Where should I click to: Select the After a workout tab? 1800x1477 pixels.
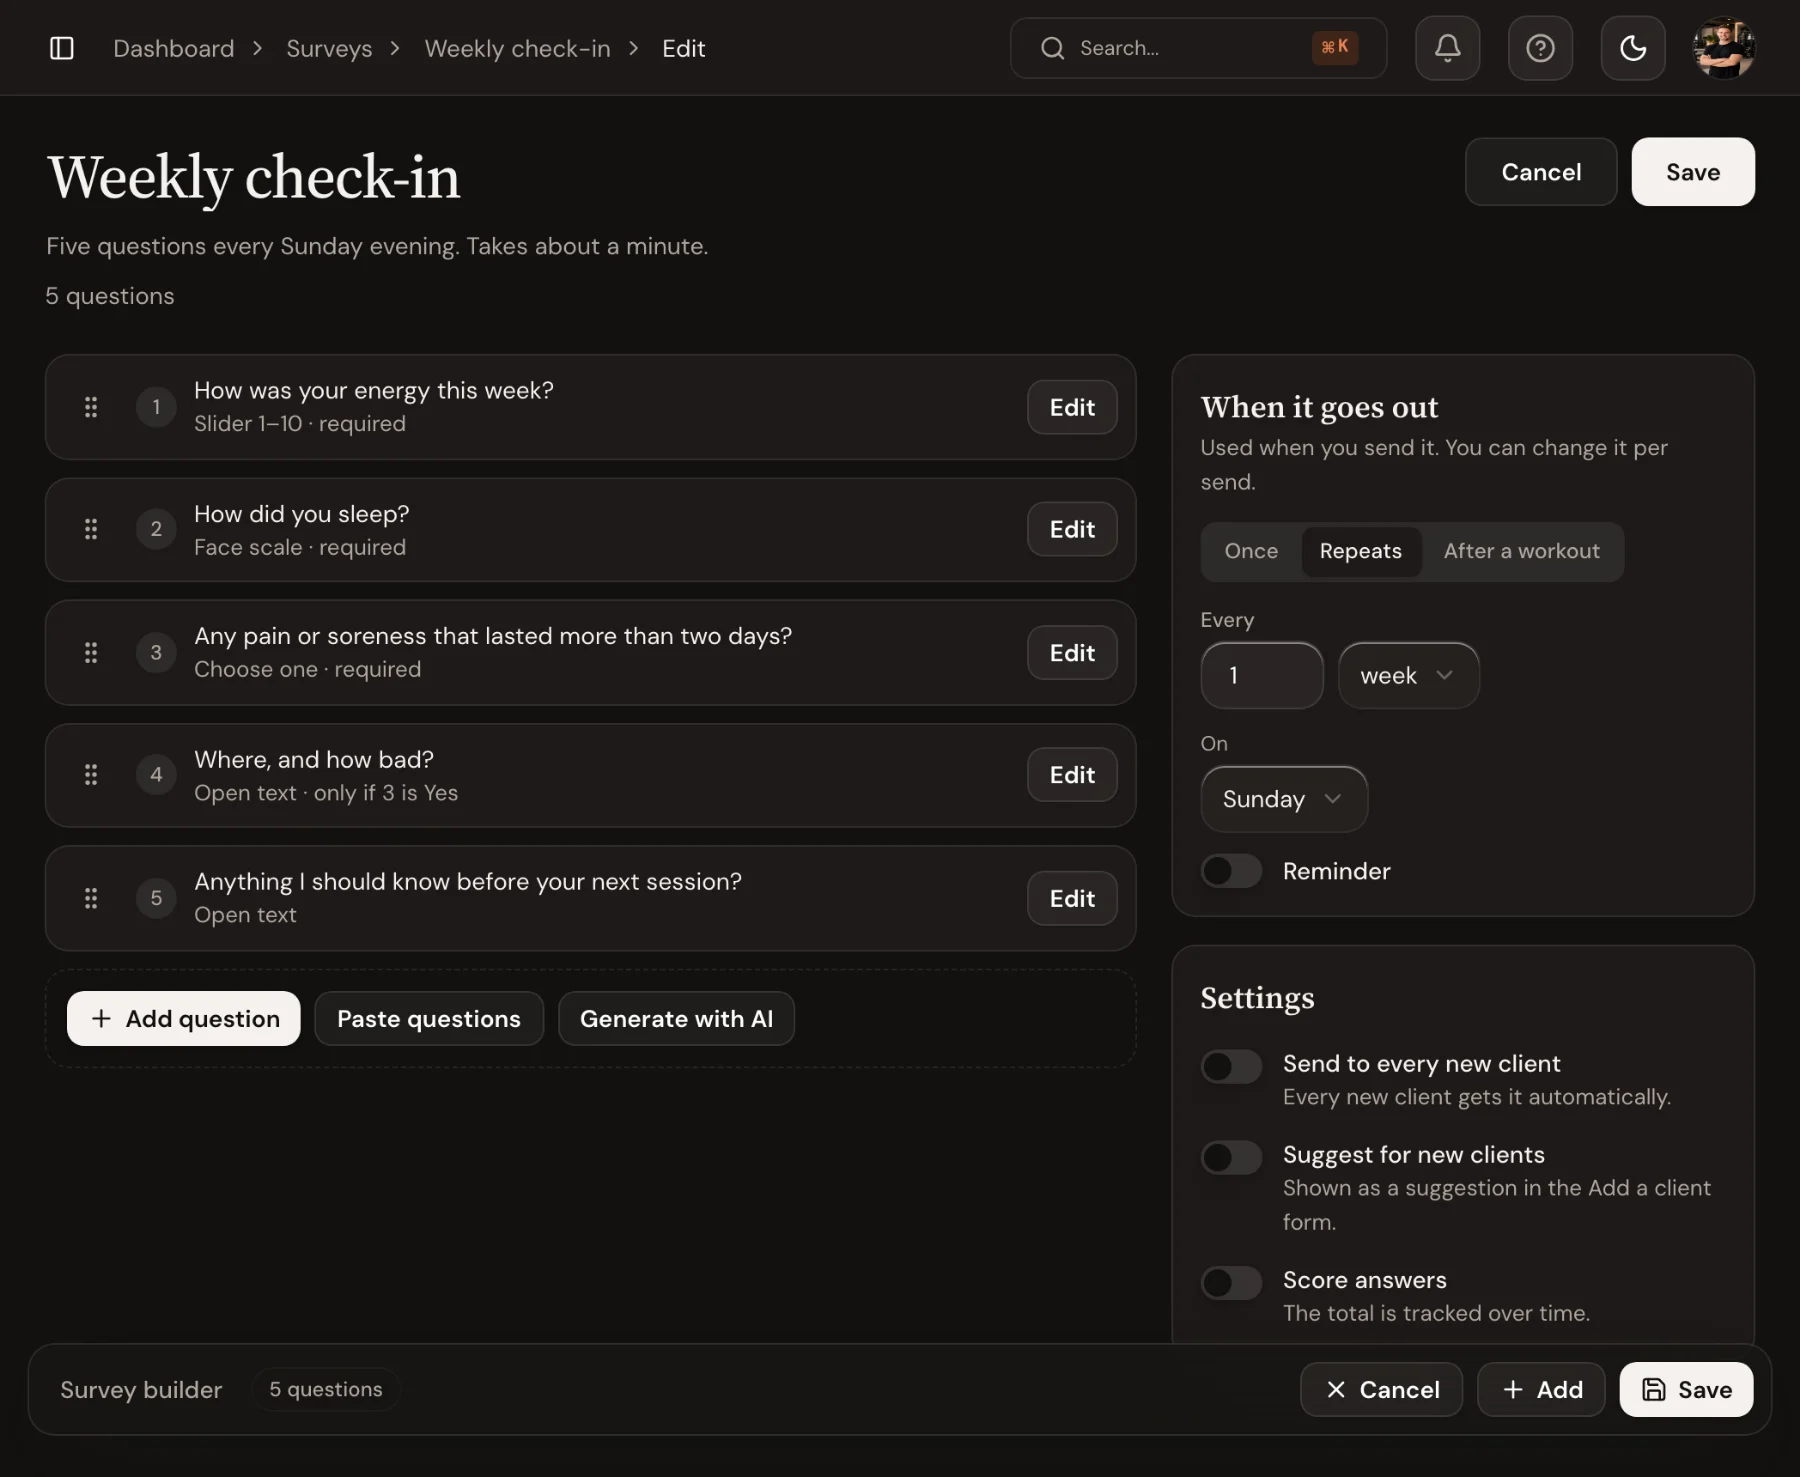coord(1521,551)
